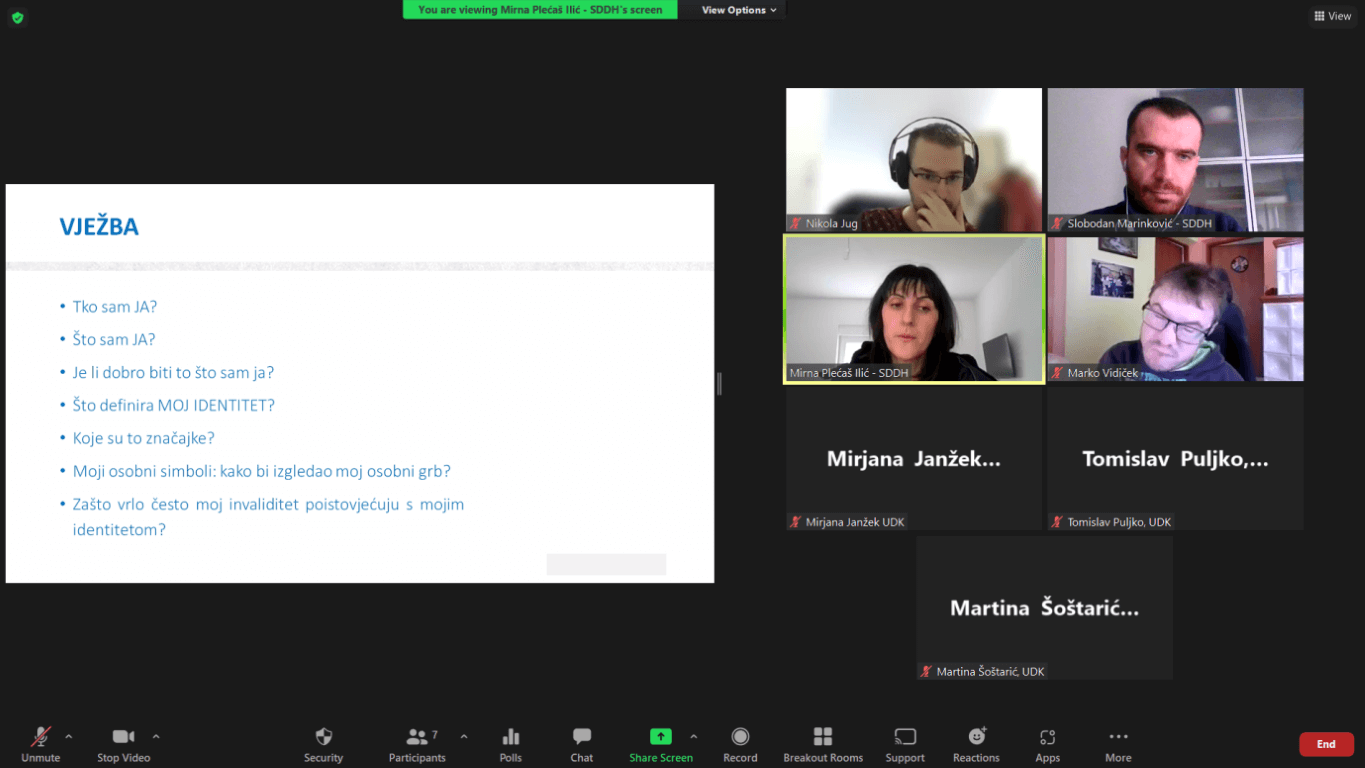This screenshot has height=768, width=1365.
Task: Unmute the microphone
Action: tap(40, 738)
